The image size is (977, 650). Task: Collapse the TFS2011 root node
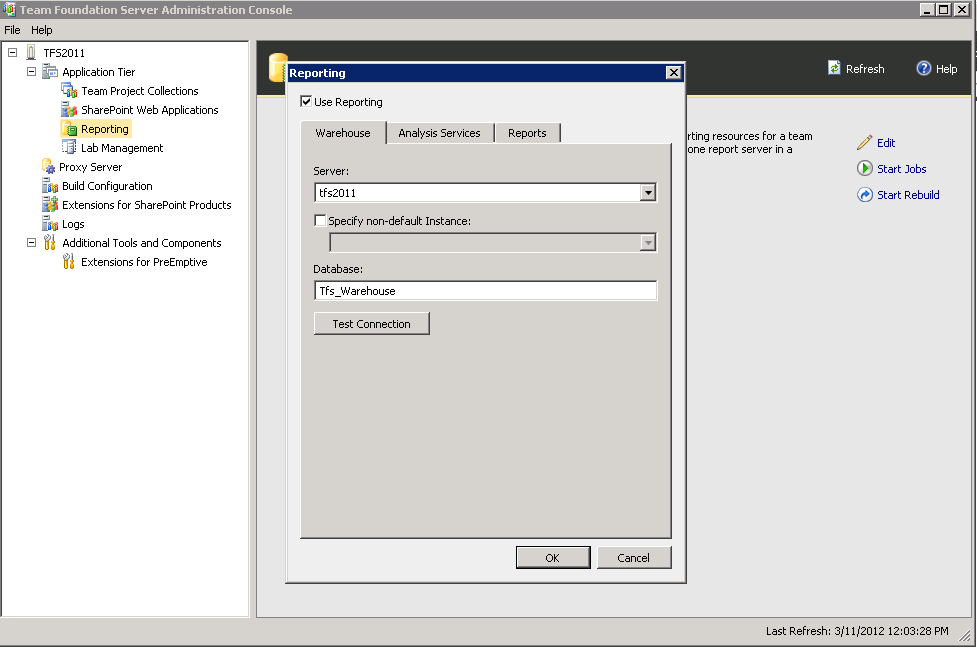point(12,53)
